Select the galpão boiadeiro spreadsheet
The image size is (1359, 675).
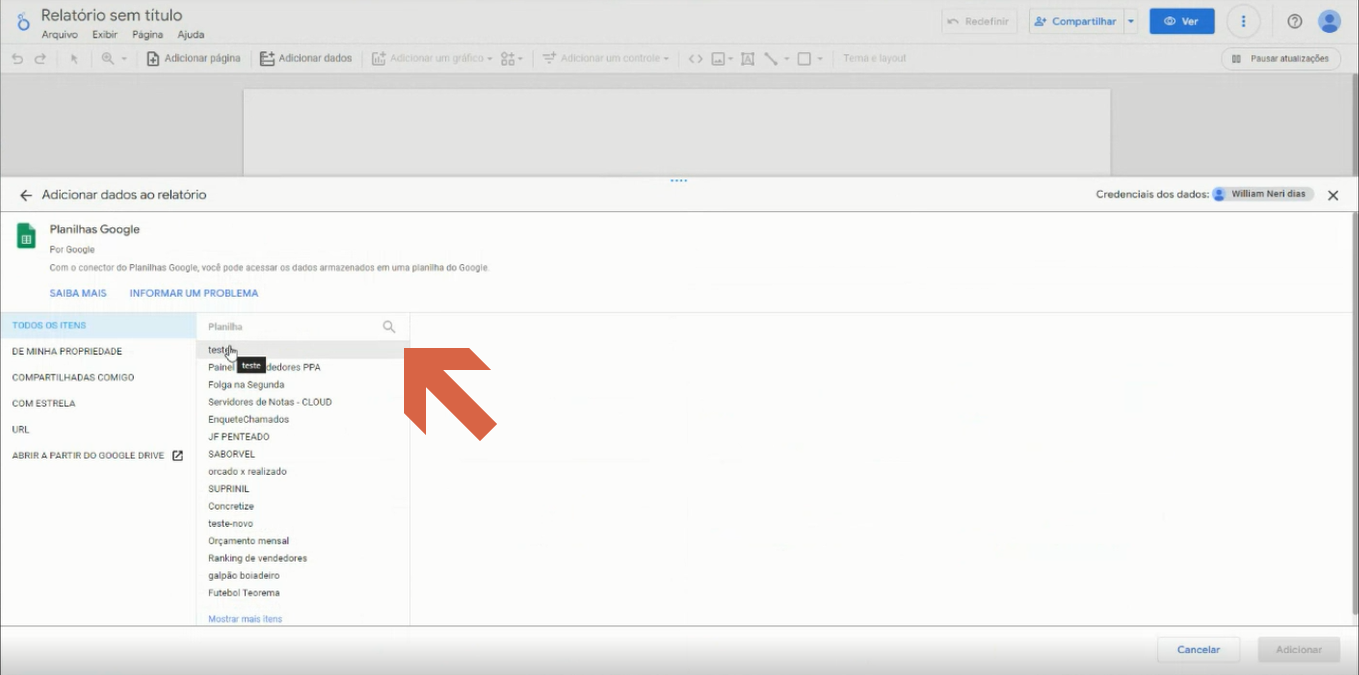303,575
